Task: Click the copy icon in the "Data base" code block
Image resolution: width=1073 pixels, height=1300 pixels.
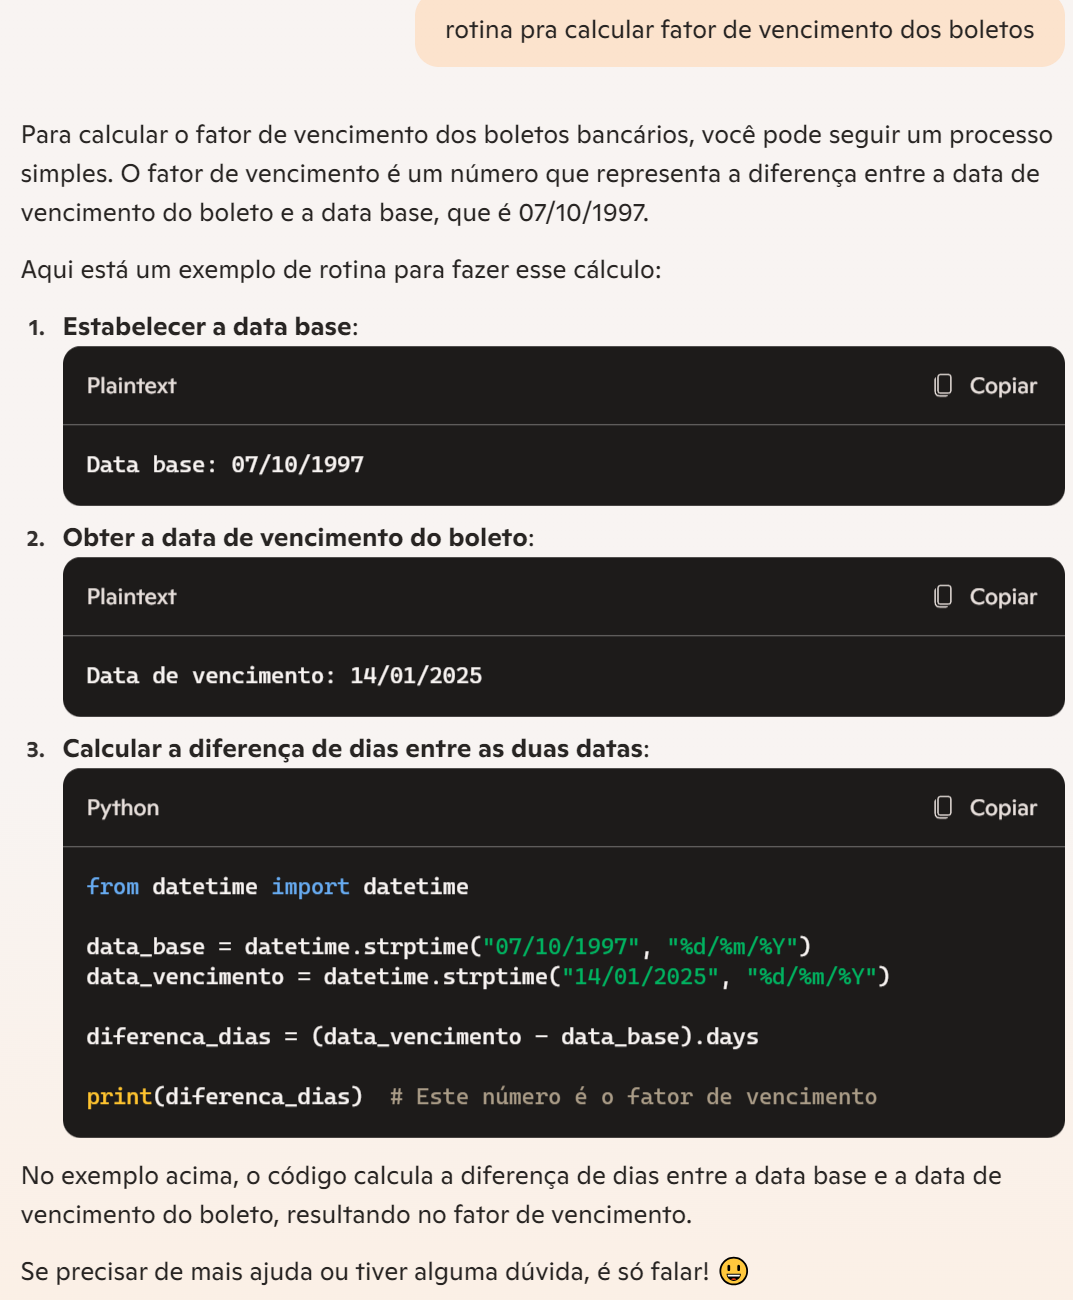Action: (x=943, y=386)
